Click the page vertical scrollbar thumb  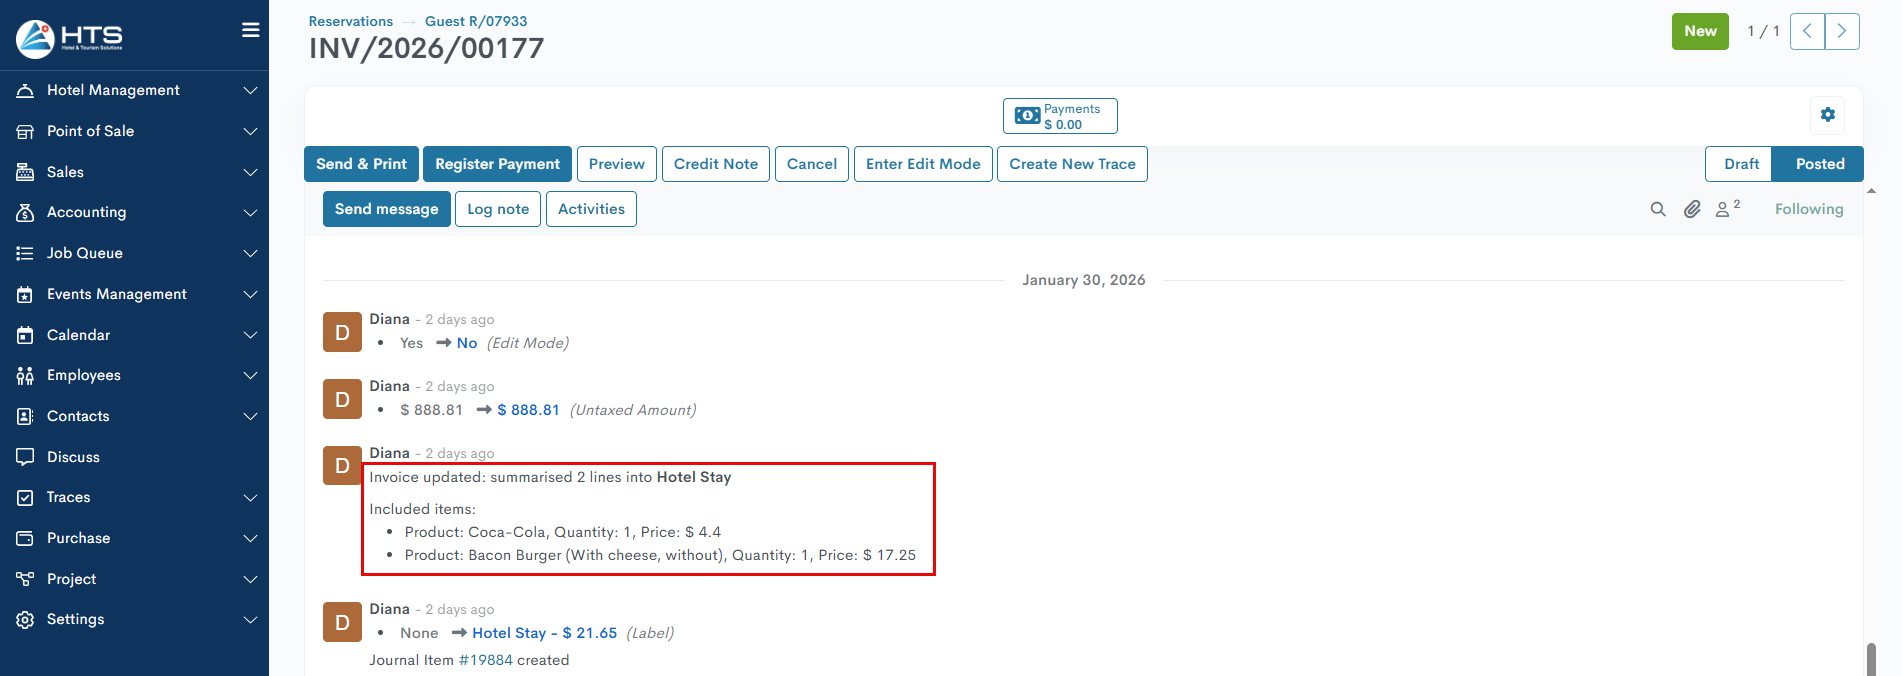click(x=1870, y=659)
